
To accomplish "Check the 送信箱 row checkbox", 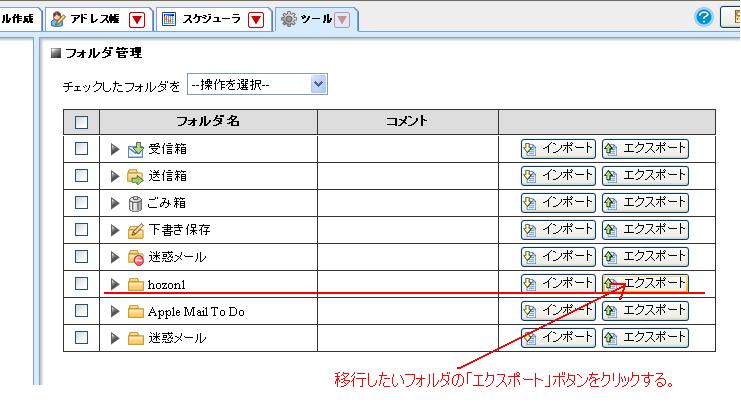I will pyautogui.click(x=81, y=175).
